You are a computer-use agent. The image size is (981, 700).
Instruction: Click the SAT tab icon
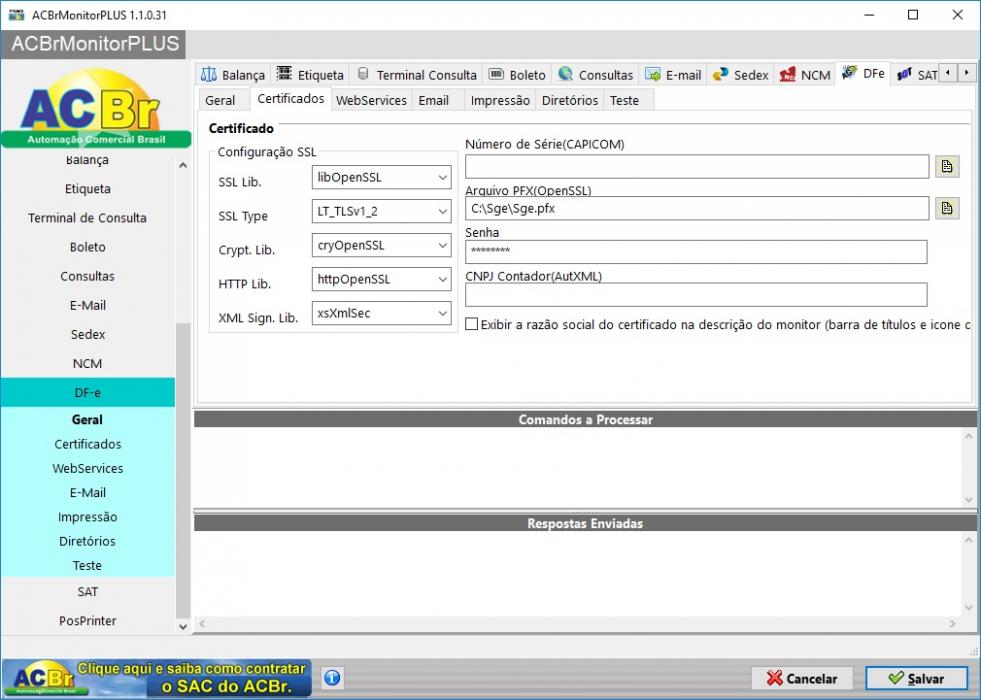[x=904, y=74]
